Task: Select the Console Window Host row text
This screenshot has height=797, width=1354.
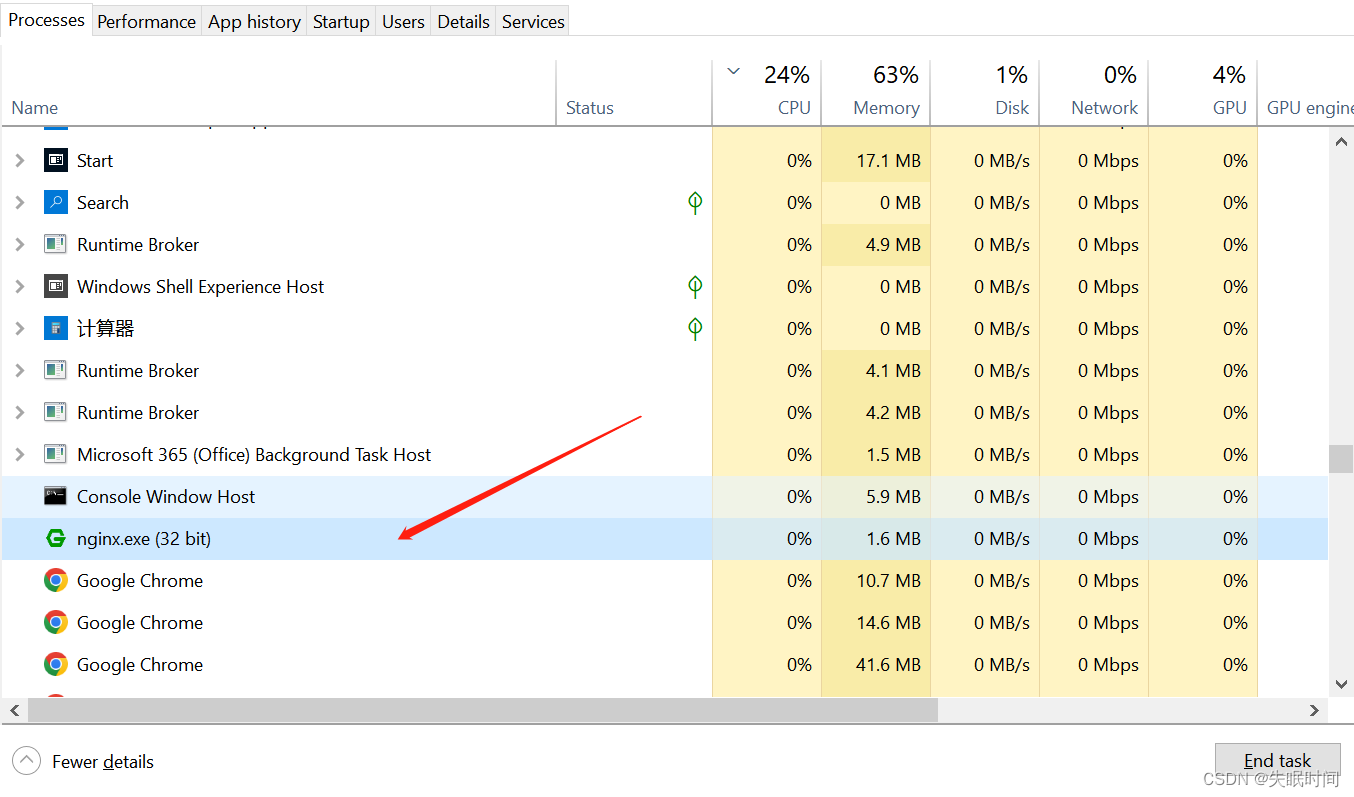Action: 166,497
